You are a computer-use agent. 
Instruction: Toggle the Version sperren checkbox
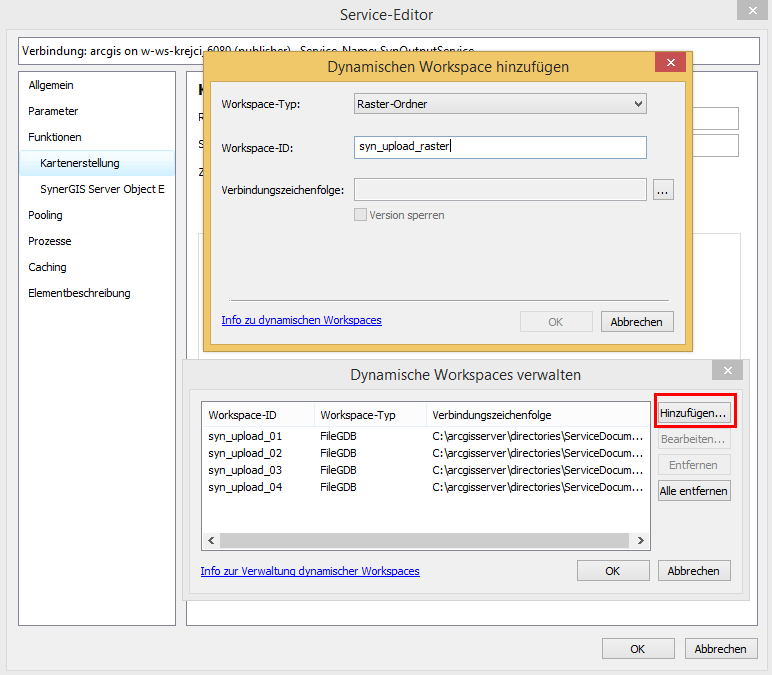(x=361, y=215)
